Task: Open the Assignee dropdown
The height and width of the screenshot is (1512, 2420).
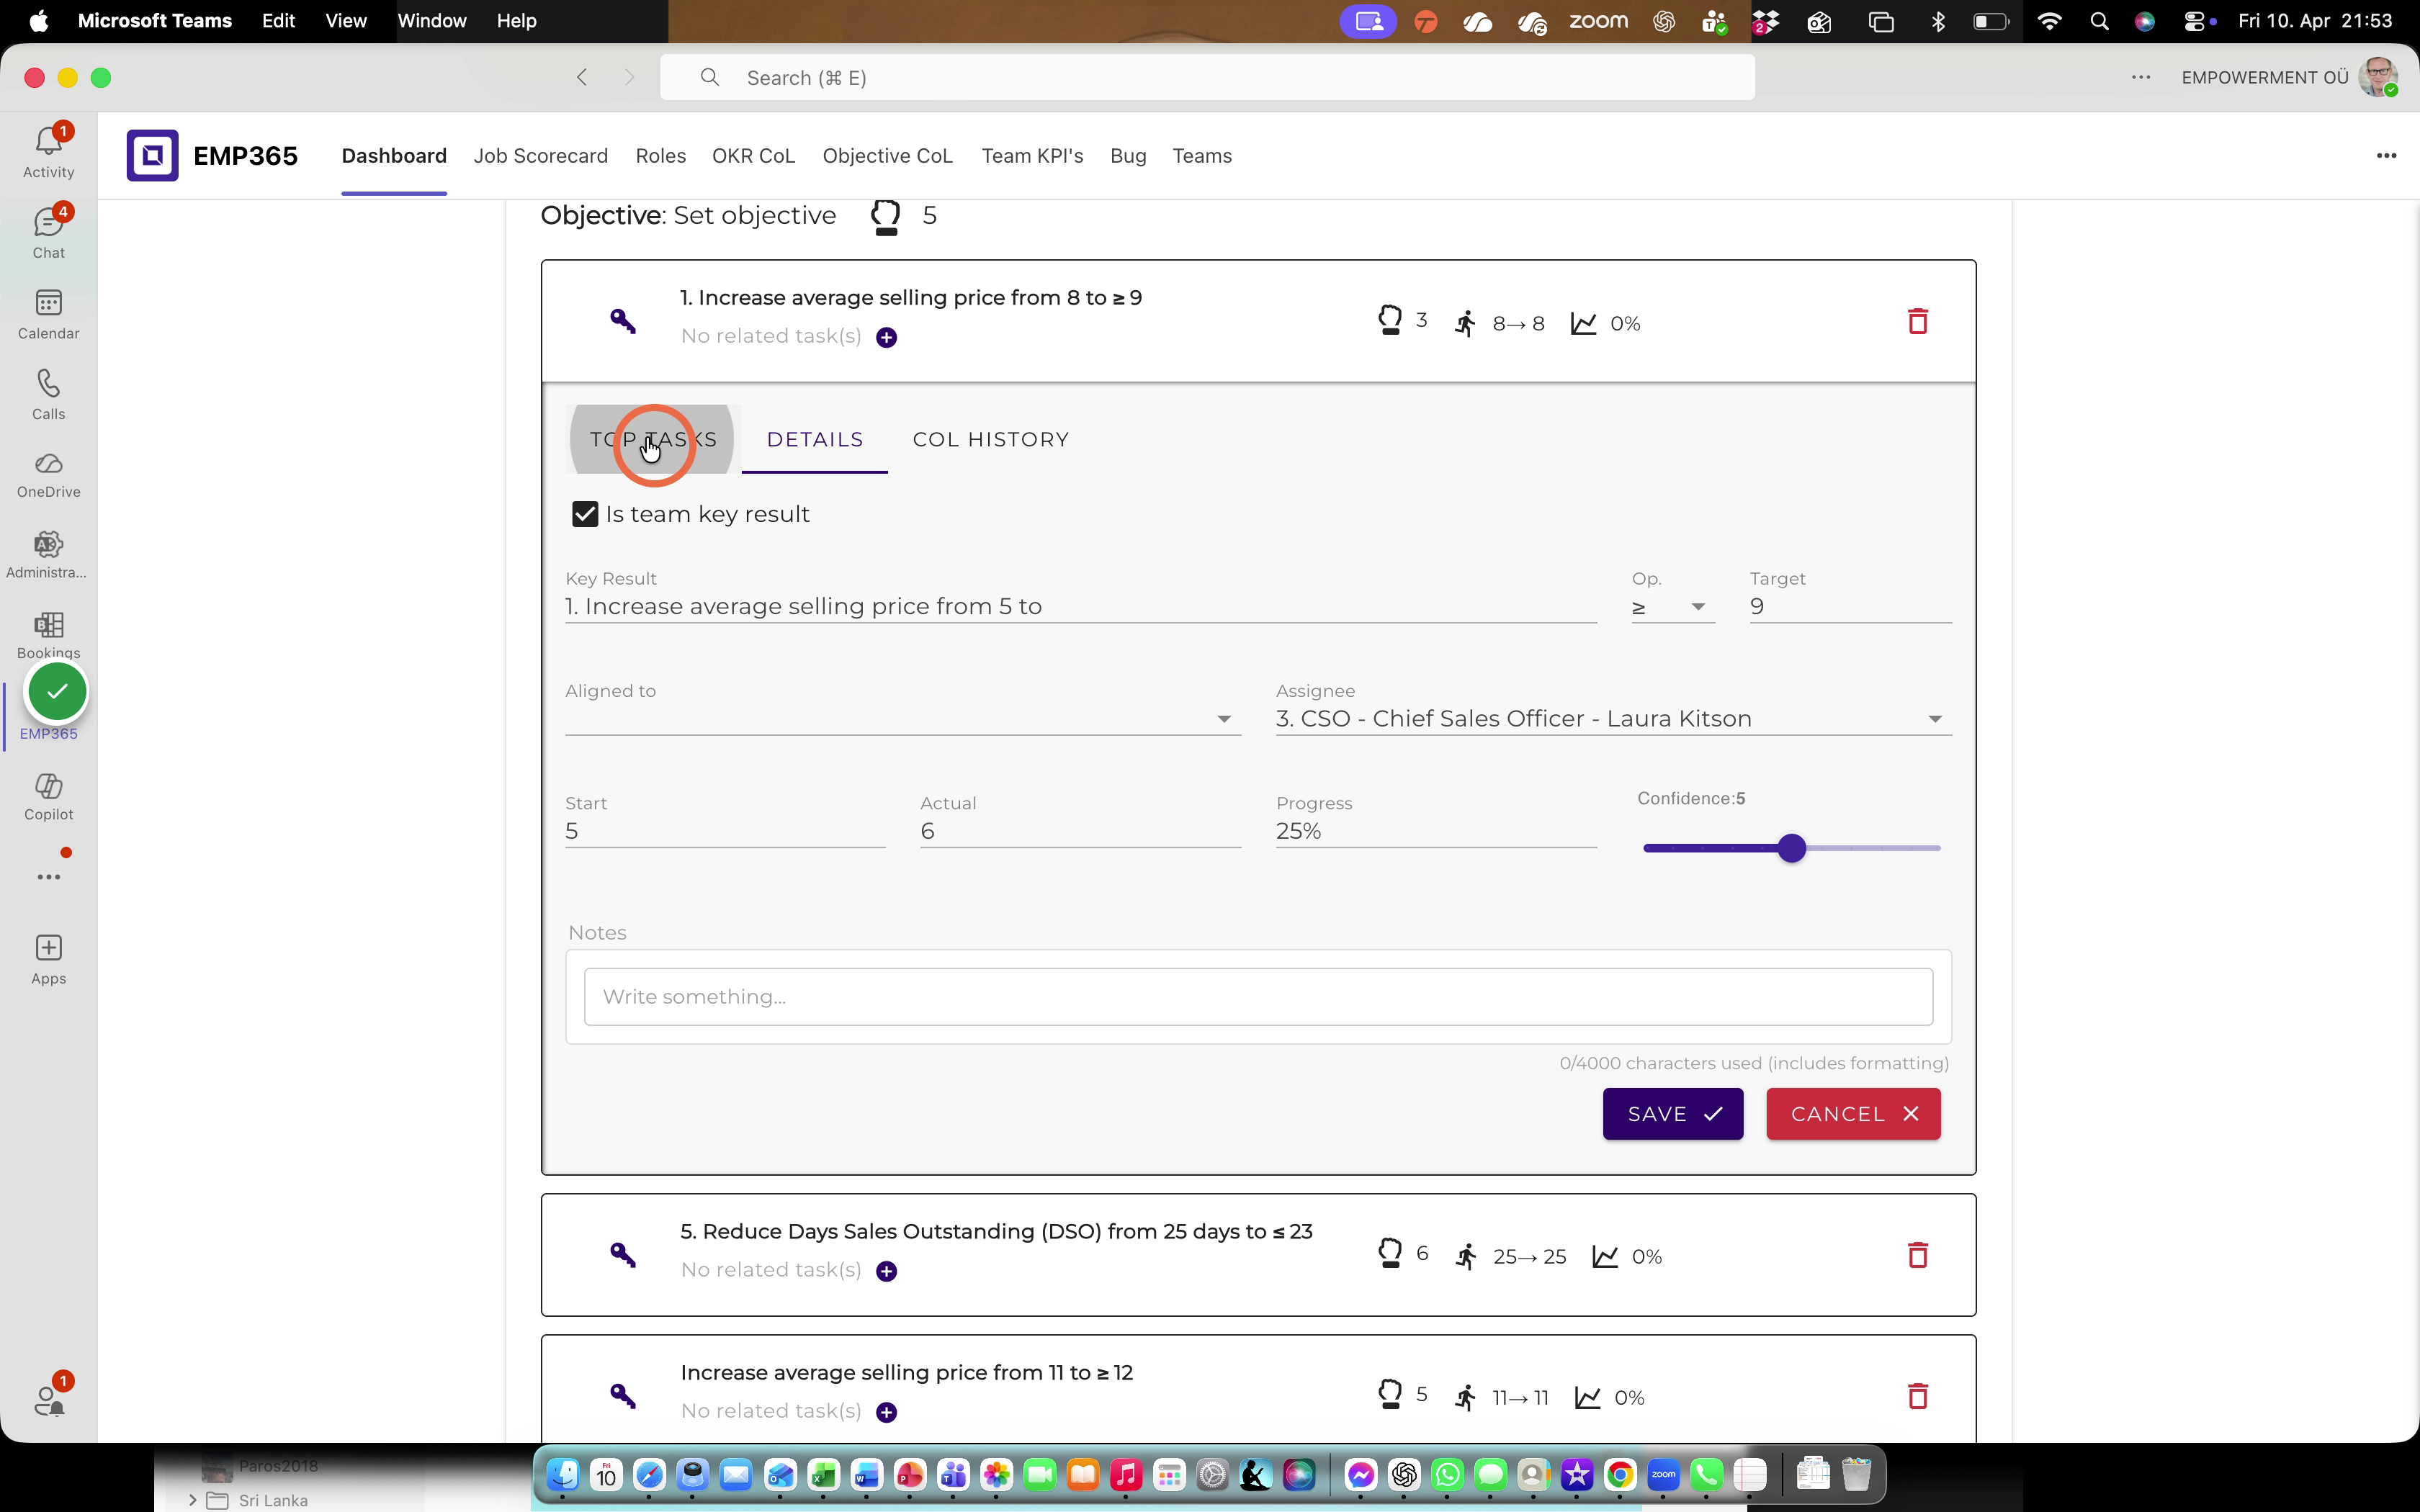Action: (x=1613, y=719)
